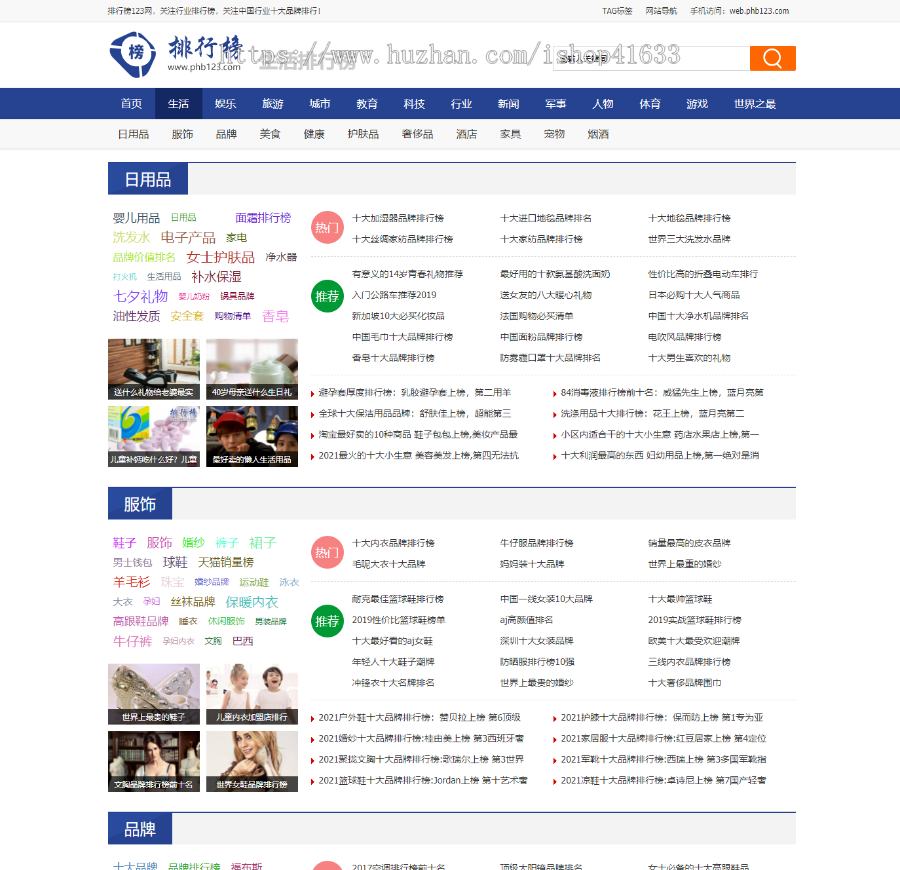
Task: Open the 世界上最贵的鞋子 thumbnail
Action: 154,694
